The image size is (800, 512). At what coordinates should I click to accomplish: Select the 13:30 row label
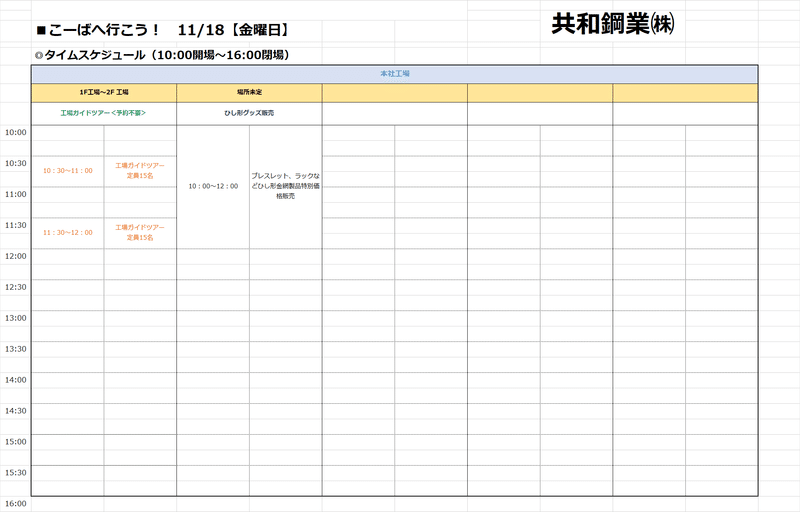click(16, 349)
